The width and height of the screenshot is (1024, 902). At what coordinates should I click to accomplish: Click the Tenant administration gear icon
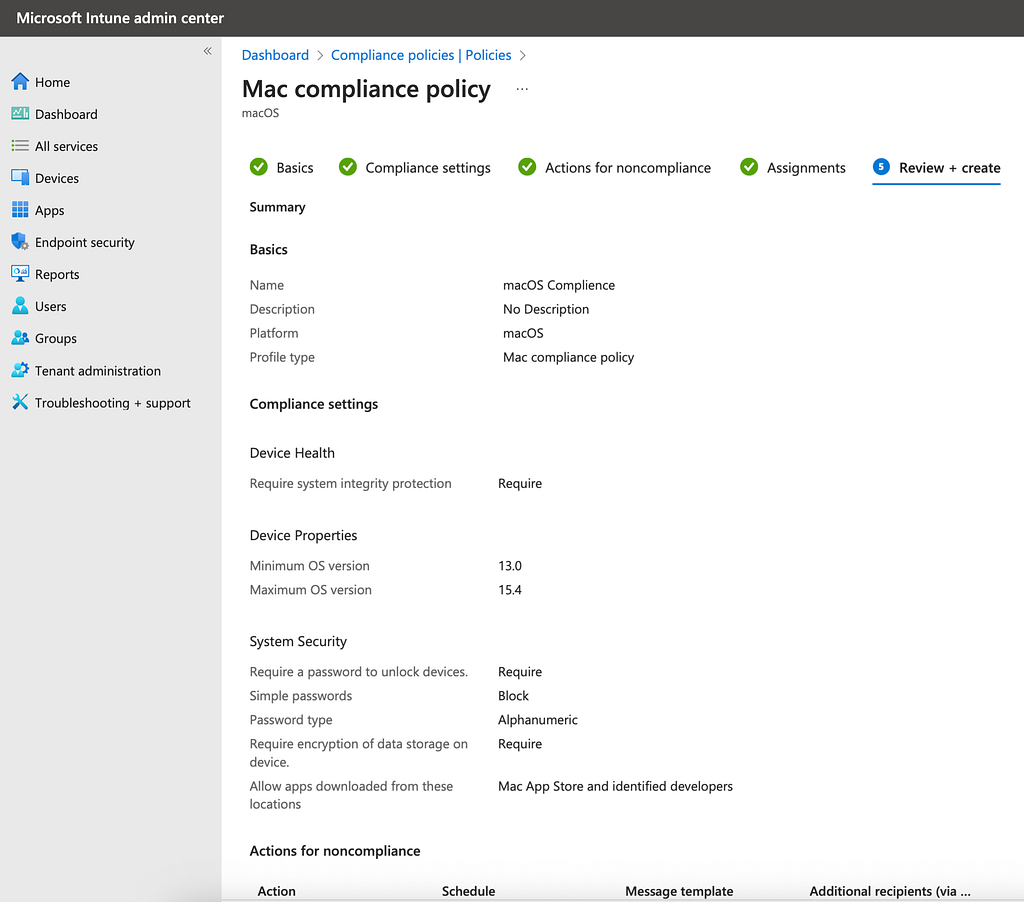(x=20, y=370)
